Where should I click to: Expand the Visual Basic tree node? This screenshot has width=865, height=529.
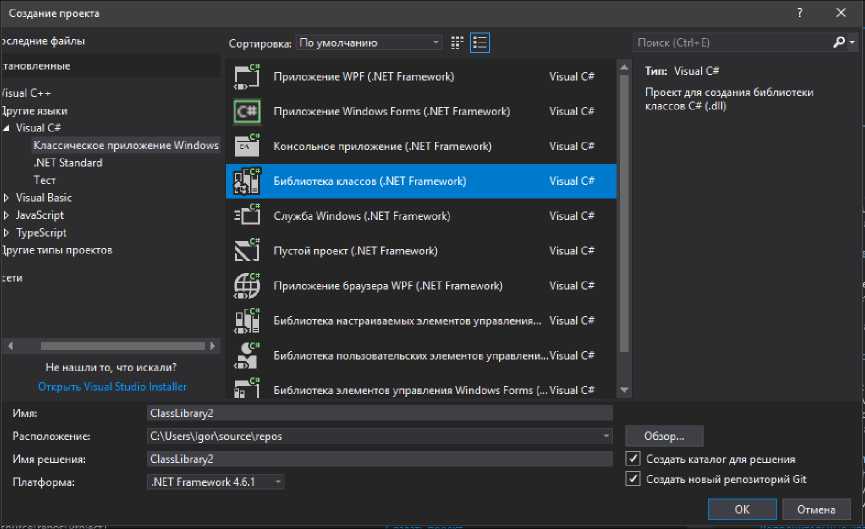[7, 198]
